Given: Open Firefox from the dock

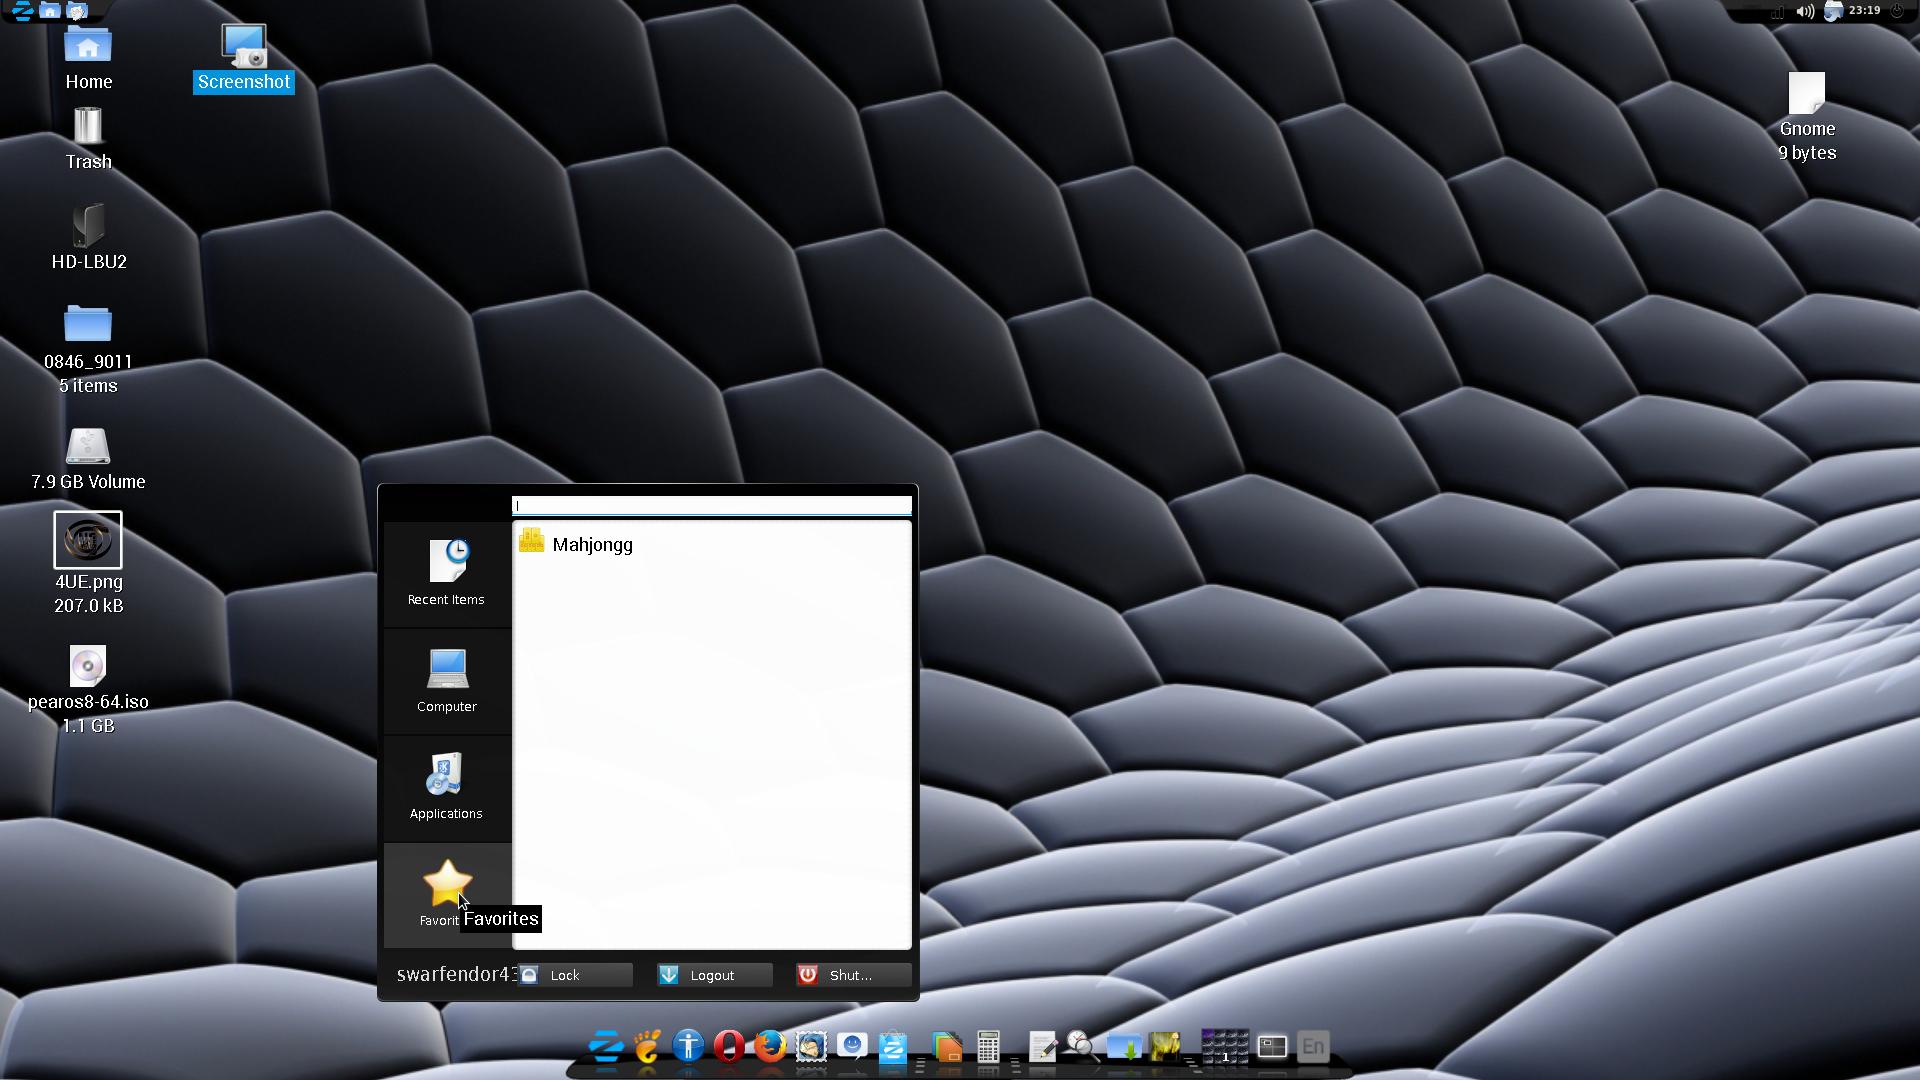Looking at the screenshot, I should 769,1046.
